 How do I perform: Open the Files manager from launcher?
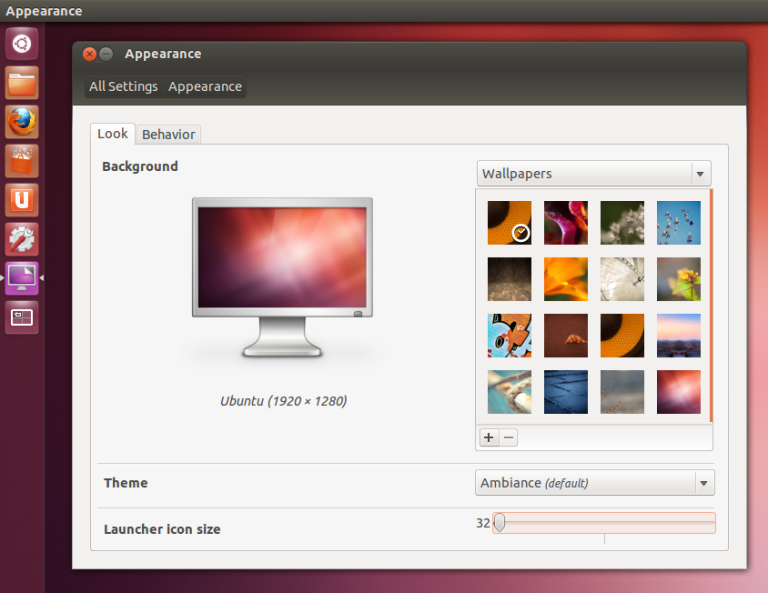pos(22,83)
